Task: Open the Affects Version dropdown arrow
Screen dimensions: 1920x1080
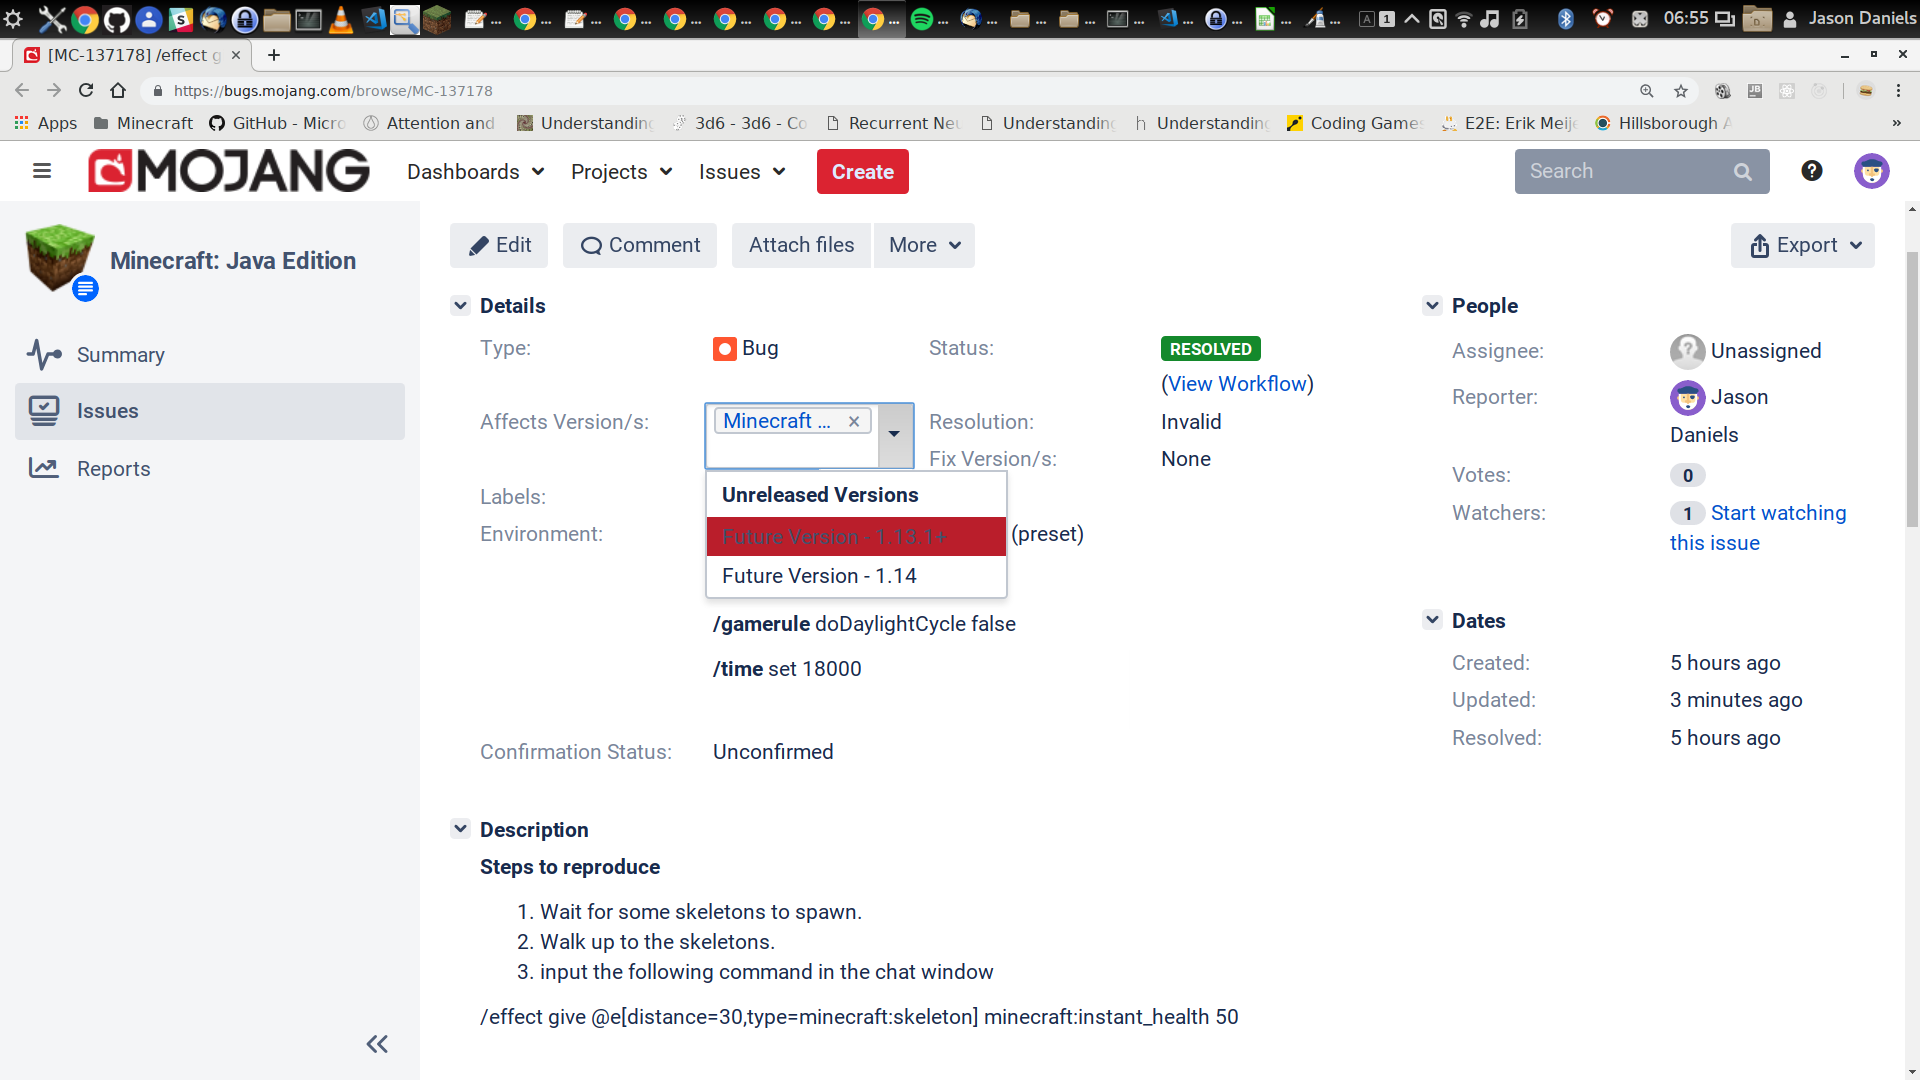Action: click(895, 434)
